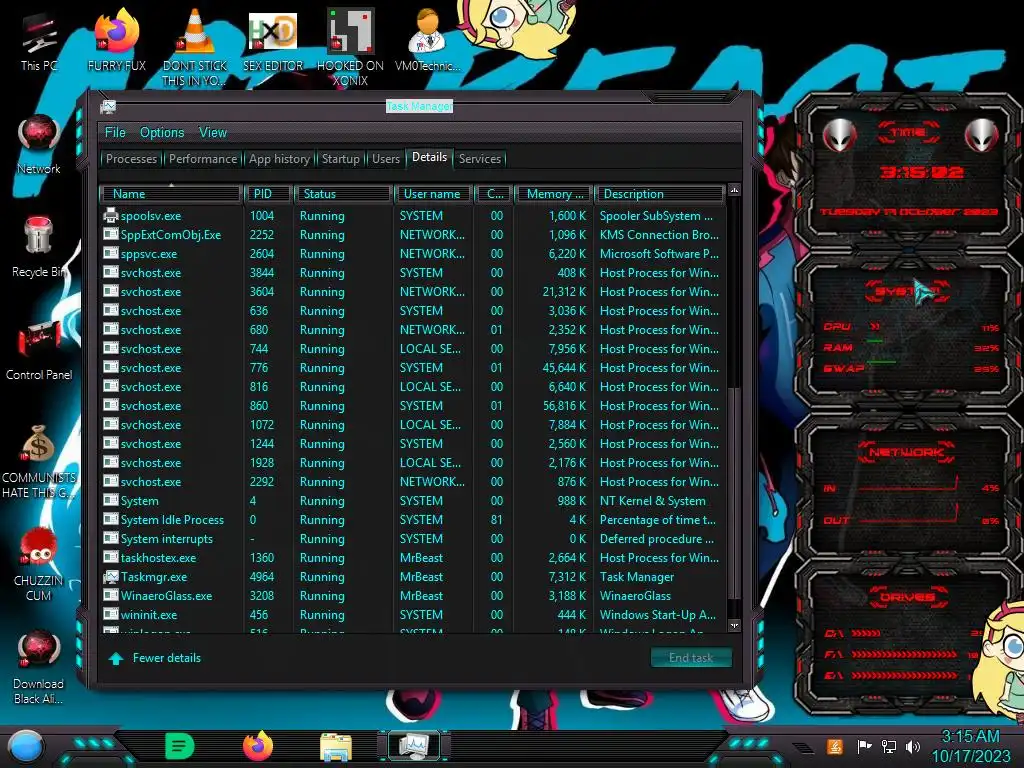The height and width of the screenshot is (768, 1024).
Task: Click memory value 56,816 K
Action: 564,406
